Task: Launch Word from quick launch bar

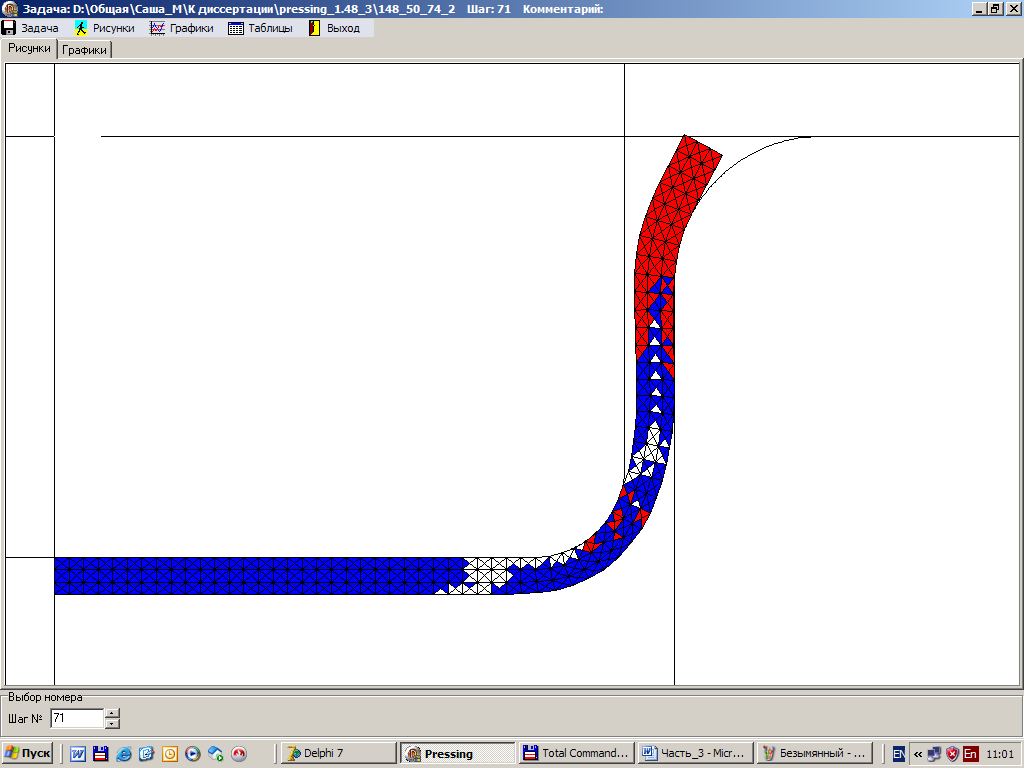Action: (x=77, y=753)
